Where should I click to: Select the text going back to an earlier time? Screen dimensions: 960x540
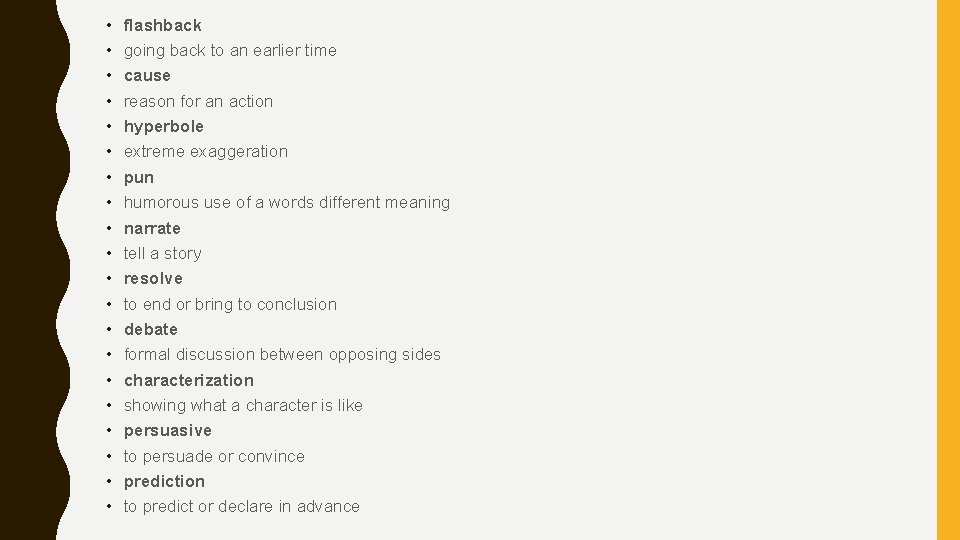tap(230, 51)
